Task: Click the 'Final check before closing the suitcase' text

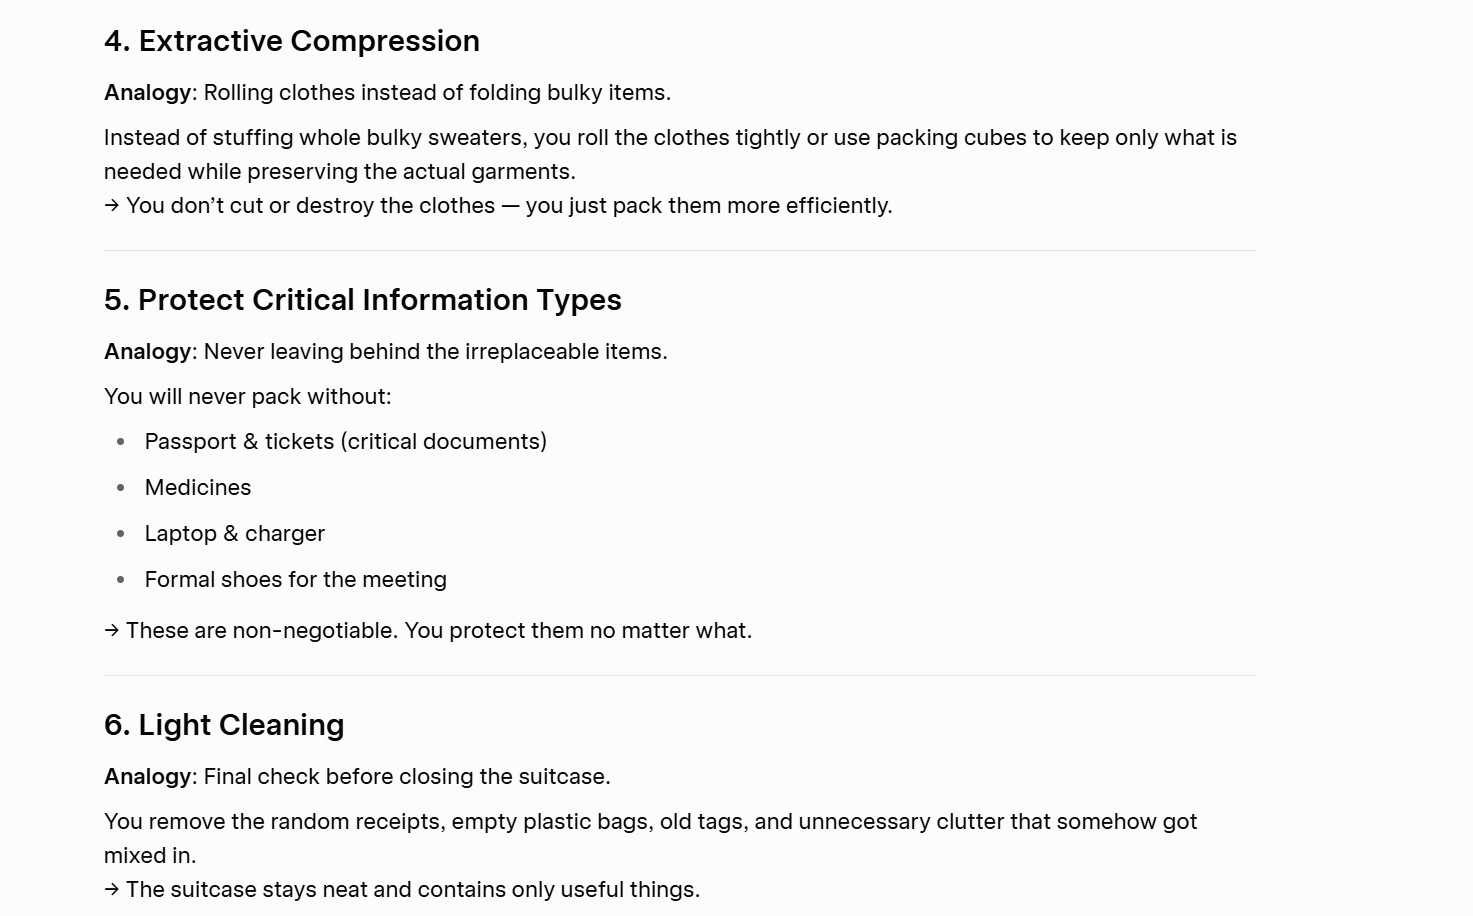Action: tap(407, 777)
